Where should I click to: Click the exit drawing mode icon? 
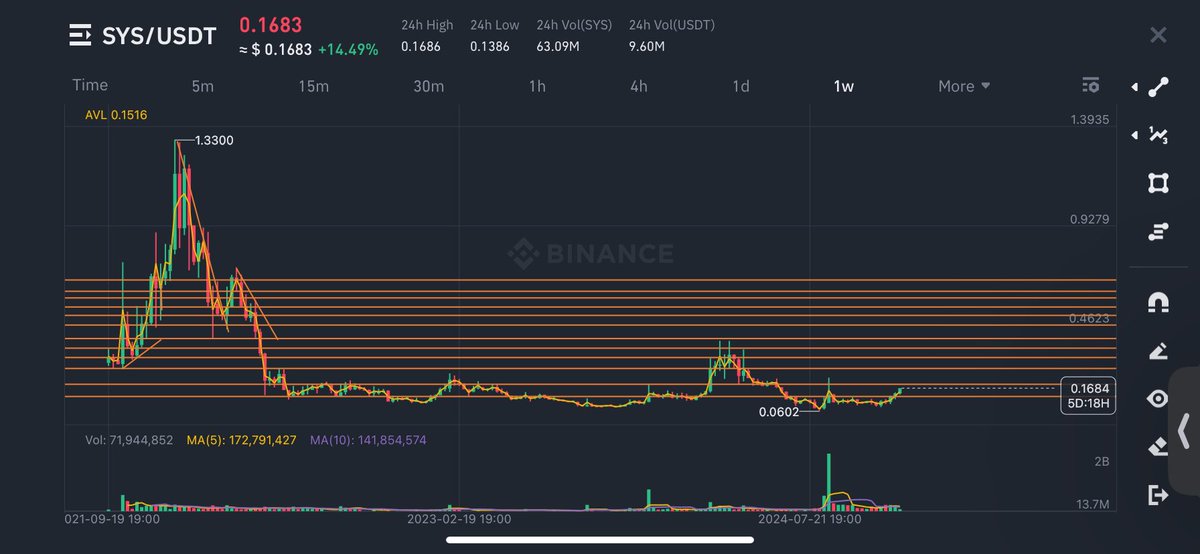(x=1158, y=494)
